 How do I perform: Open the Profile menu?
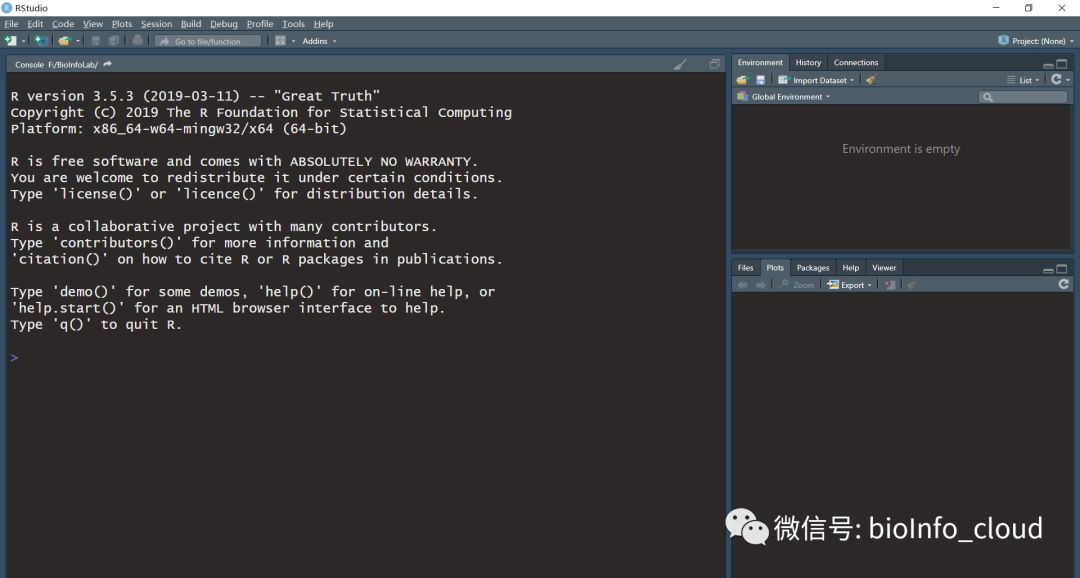pos(260,23)
